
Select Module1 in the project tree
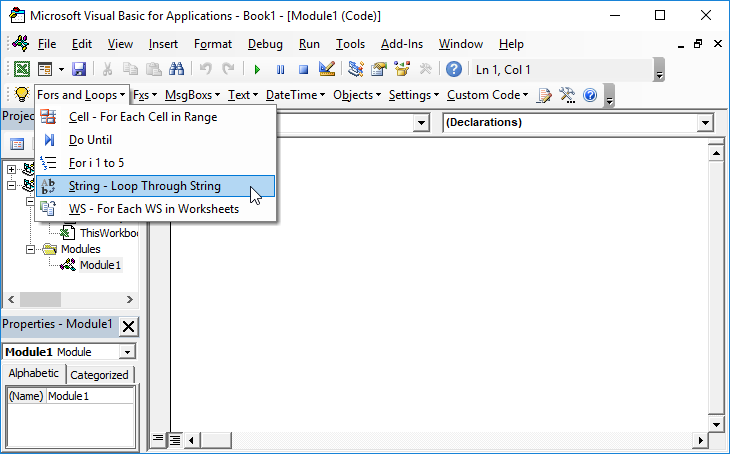click(x=98, y=265)
